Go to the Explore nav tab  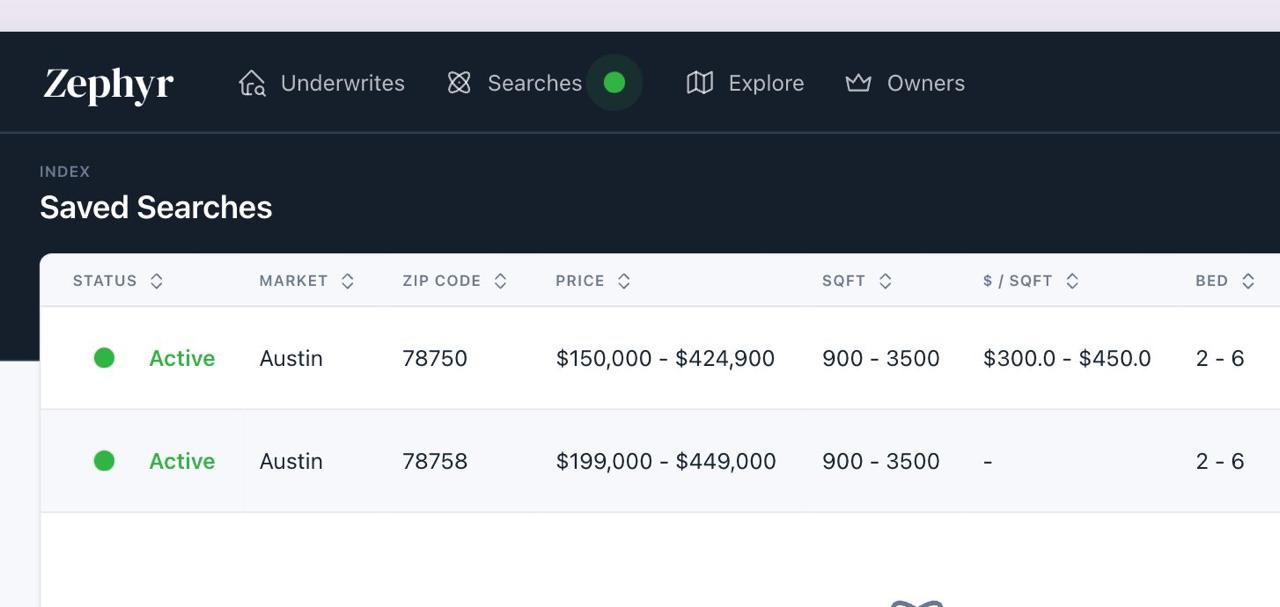point(765,83)
